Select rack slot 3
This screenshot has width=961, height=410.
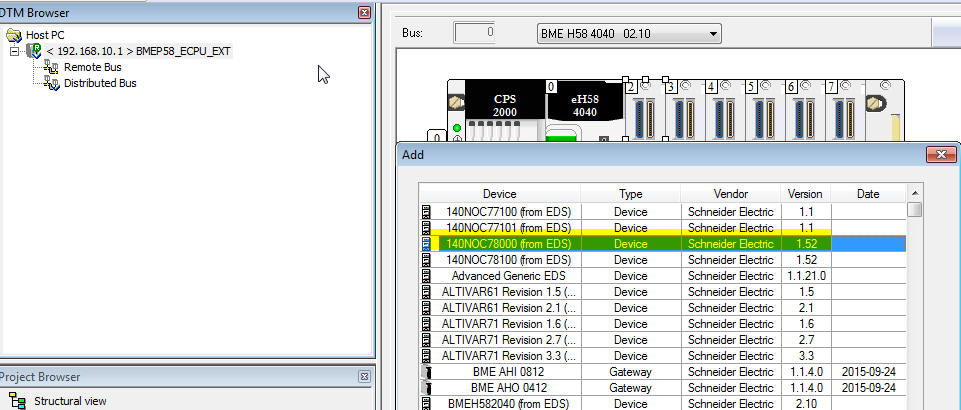[x=685, y=112]
